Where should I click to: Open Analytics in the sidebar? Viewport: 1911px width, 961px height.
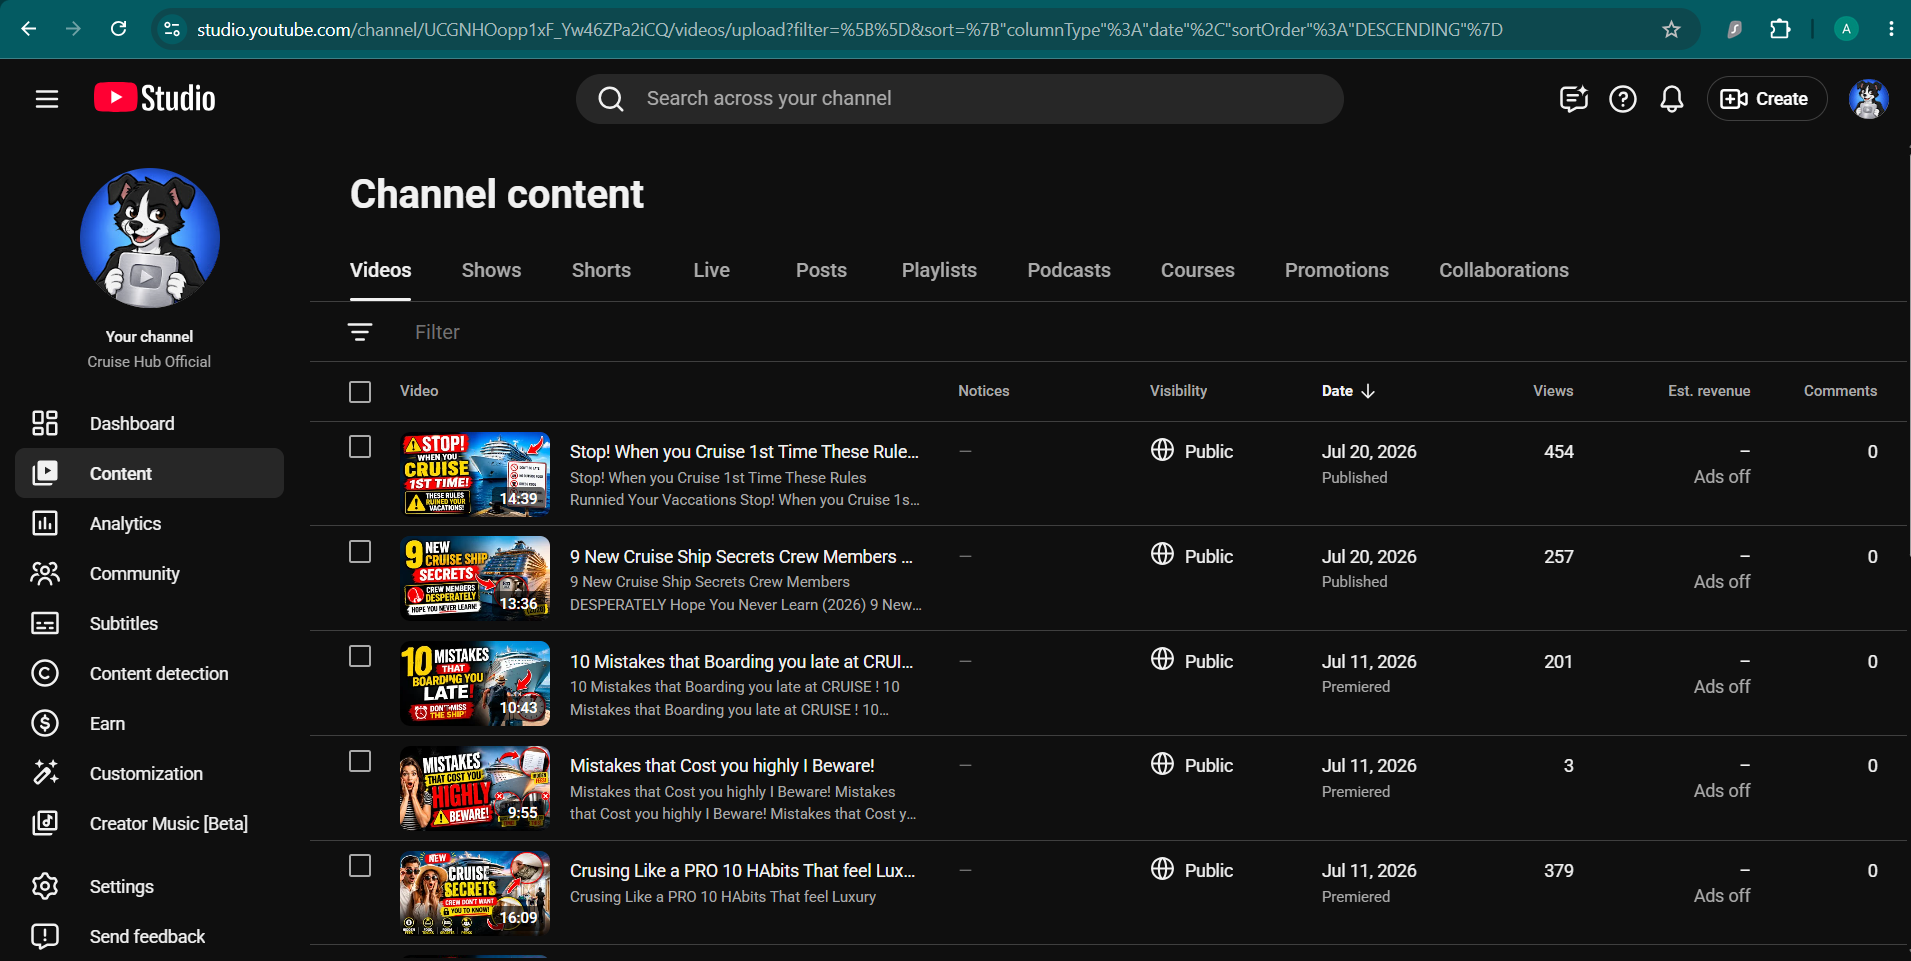(150, 523)
